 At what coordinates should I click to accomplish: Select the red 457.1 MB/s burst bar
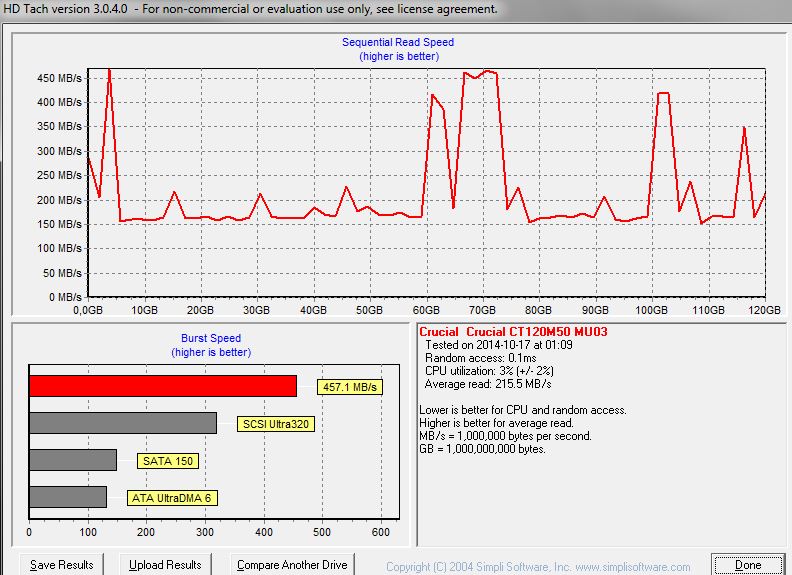163,386
